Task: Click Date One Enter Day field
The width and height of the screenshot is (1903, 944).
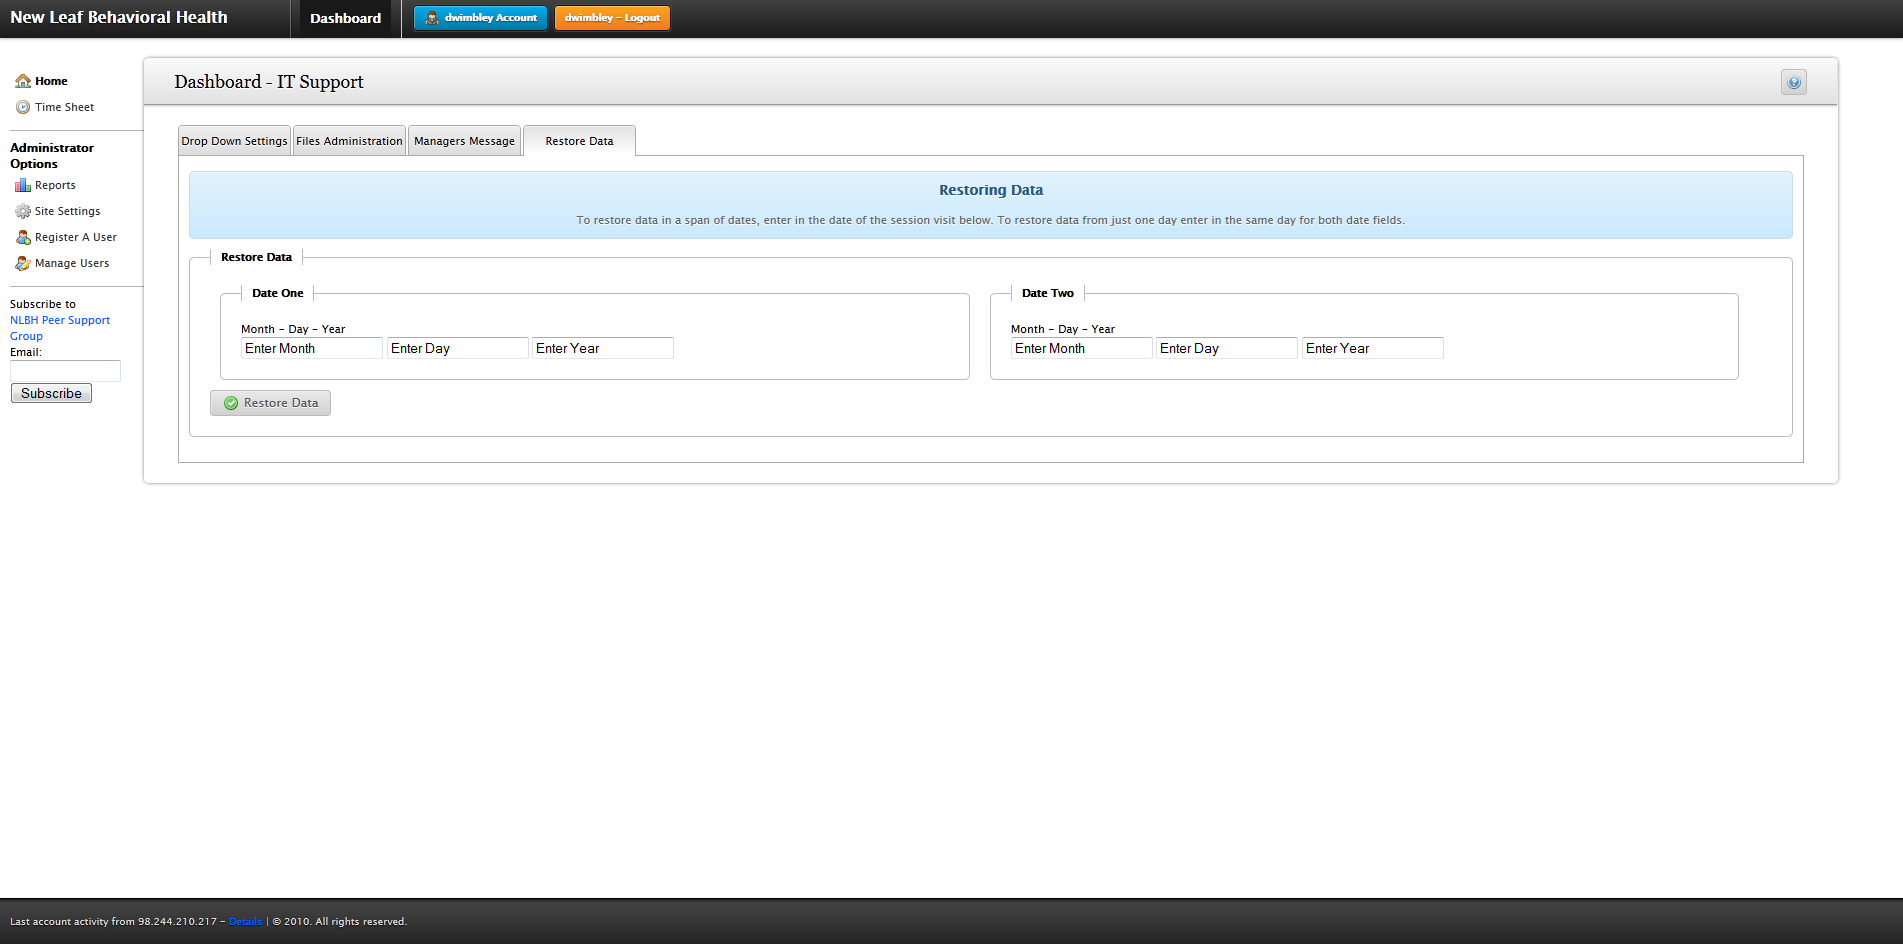Action: point(457,348)
